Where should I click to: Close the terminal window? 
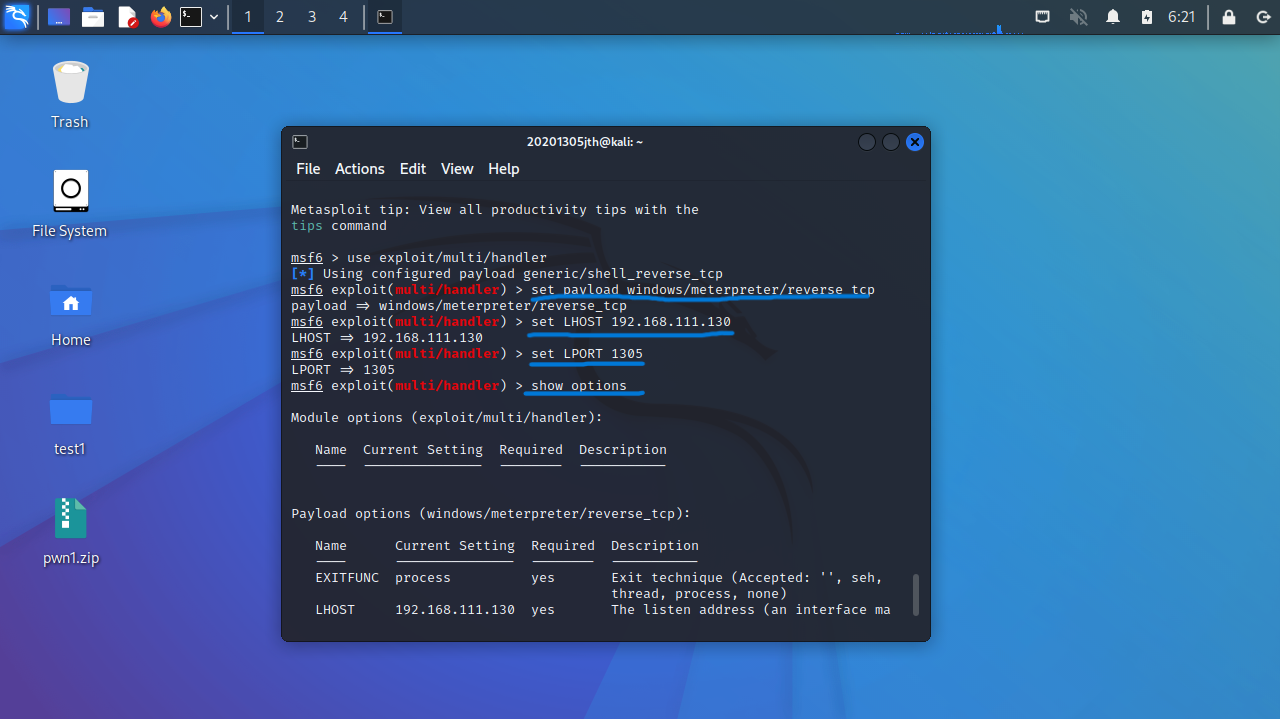[x=915, y=142]
